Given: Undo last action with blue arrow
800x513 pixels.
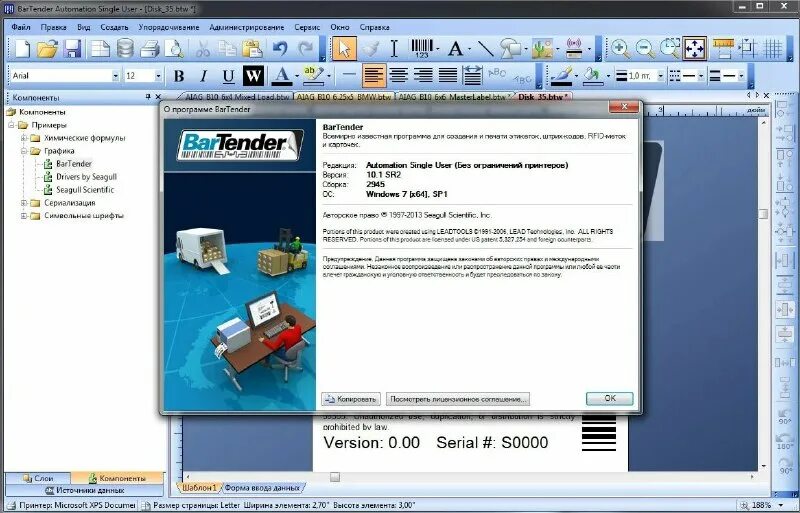Looking at the screenshot, I should (280, 49).
